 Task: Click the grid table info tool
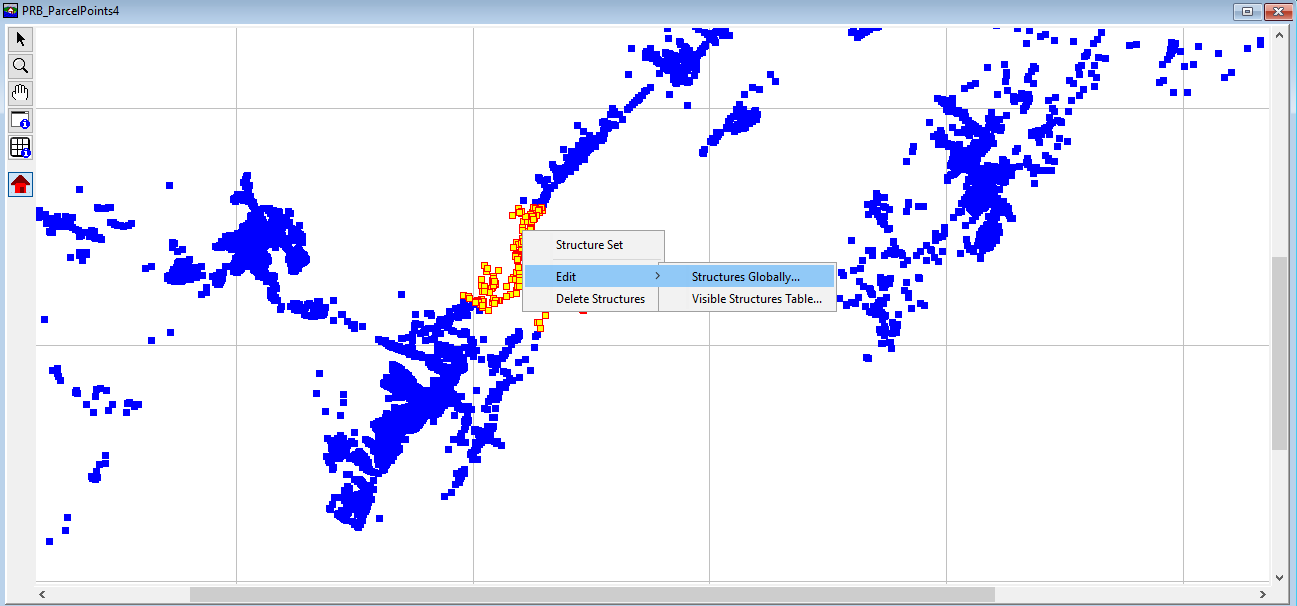(x=20, y=148)
